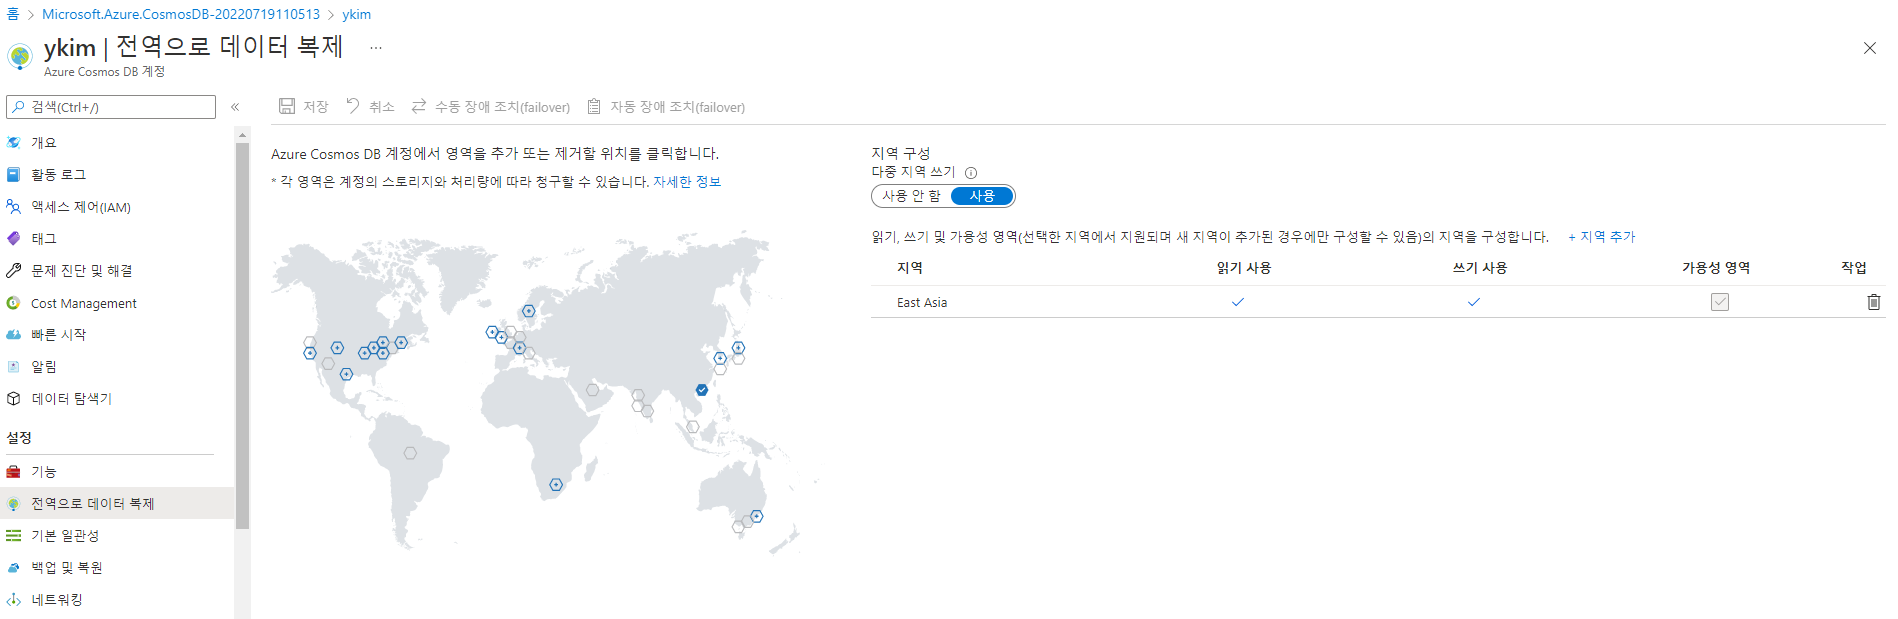Click East Asia region name
This screenshot has height=619, width=1898.
click(922, 302)
